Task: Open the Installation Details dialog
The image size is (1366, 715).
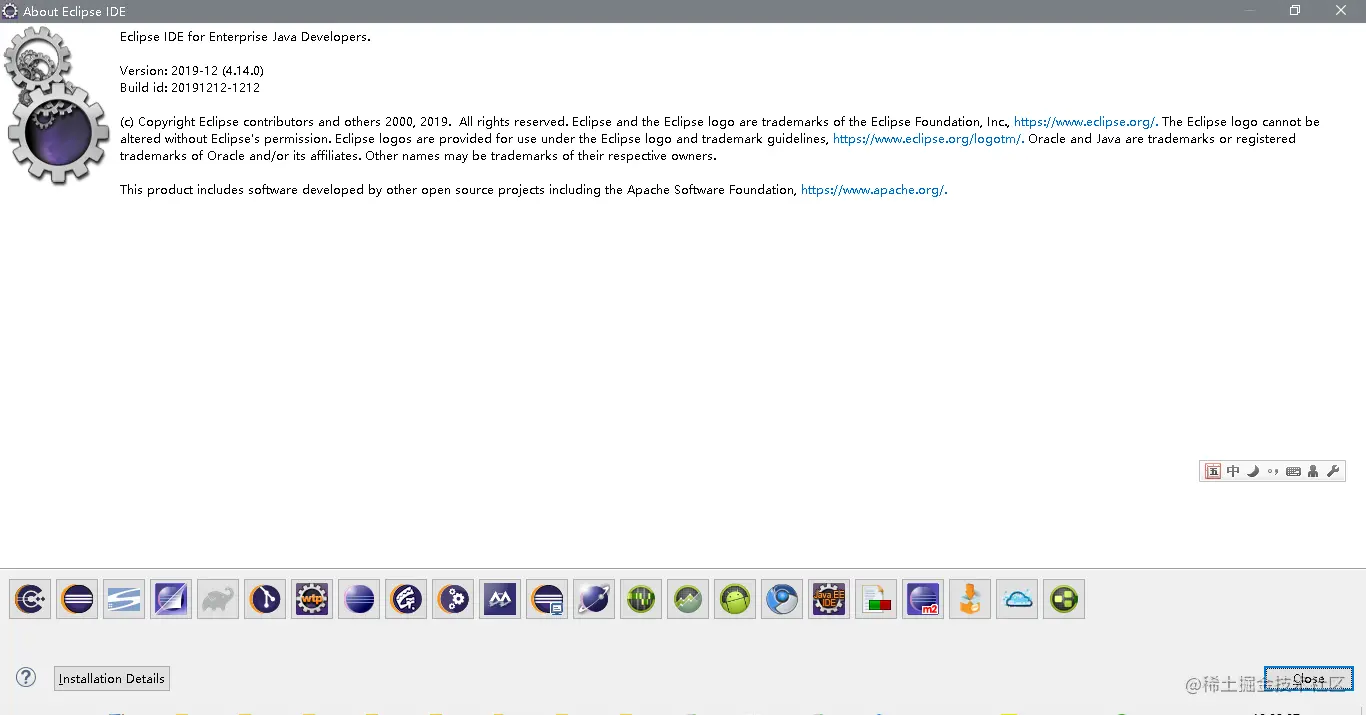Action: pos(112,678)
